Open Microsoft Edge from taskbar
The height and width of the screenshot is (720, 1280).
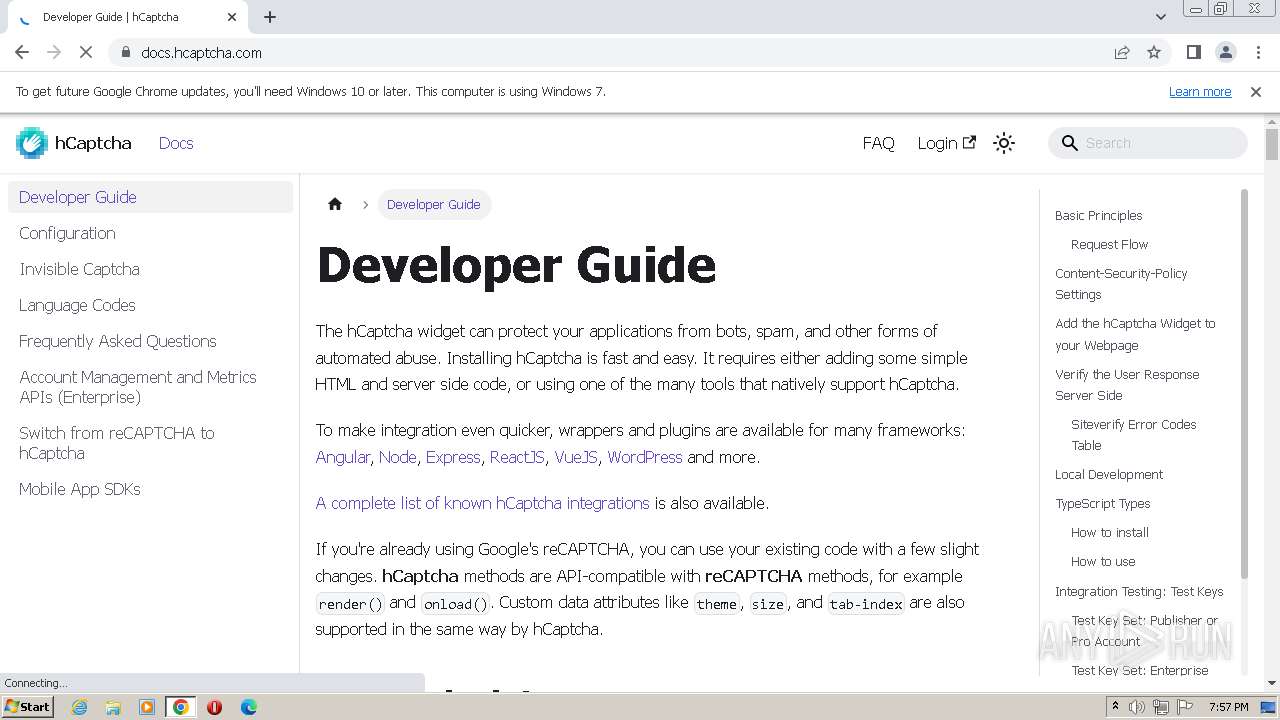click(249, 707)
